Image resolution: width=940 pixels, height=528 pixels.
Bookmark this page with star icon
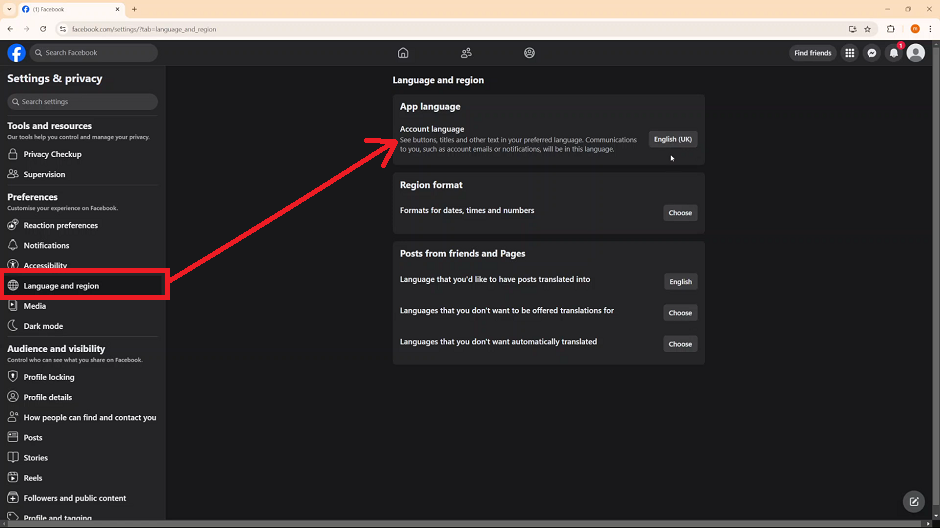pos(867,29)
